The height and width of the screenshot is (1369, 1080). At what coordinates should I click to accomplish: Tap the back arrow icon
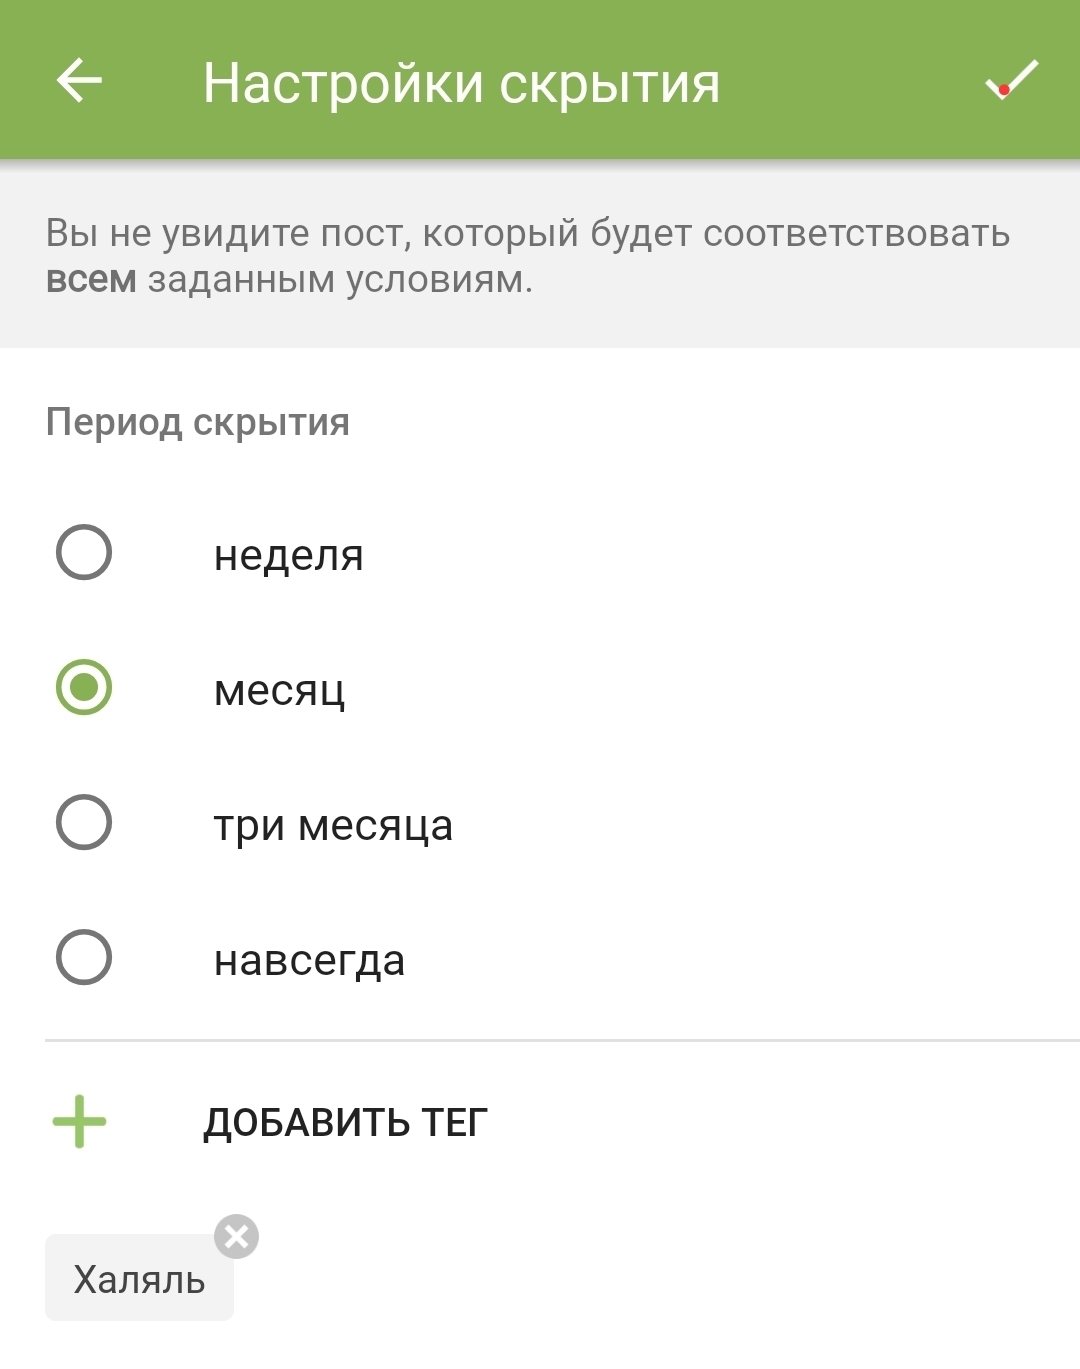point(80,81)
